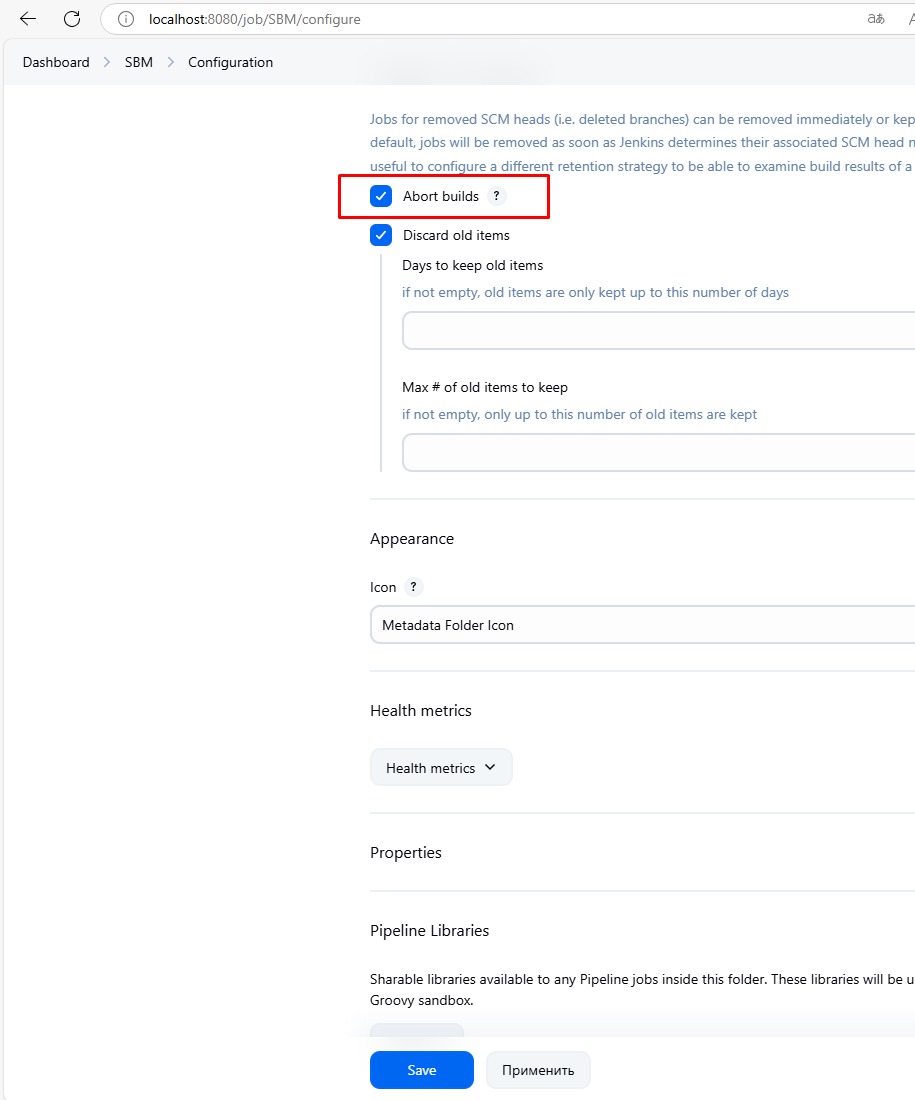The width and height of the screenshot is (915, 1100).
Task: Reload the Jenkins configuration page
Action: click(x=72, y=19)
